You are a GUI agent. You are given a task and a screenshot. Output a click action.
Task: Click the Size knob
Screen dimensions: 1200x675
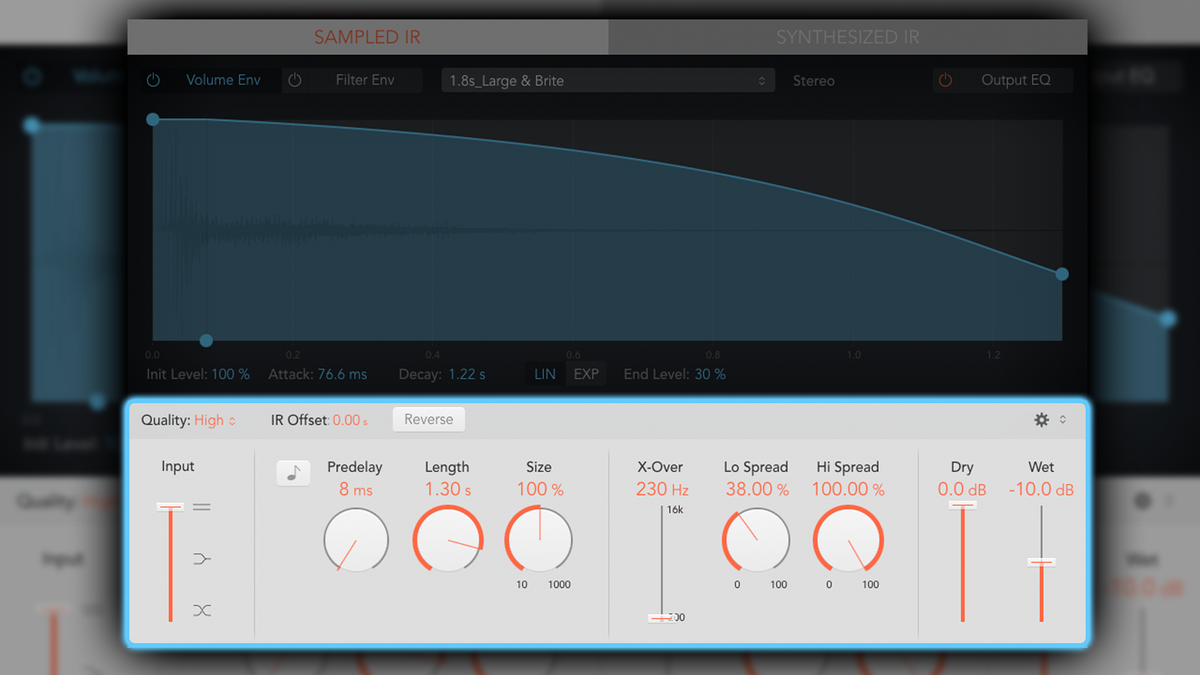[x=538, y=540]
